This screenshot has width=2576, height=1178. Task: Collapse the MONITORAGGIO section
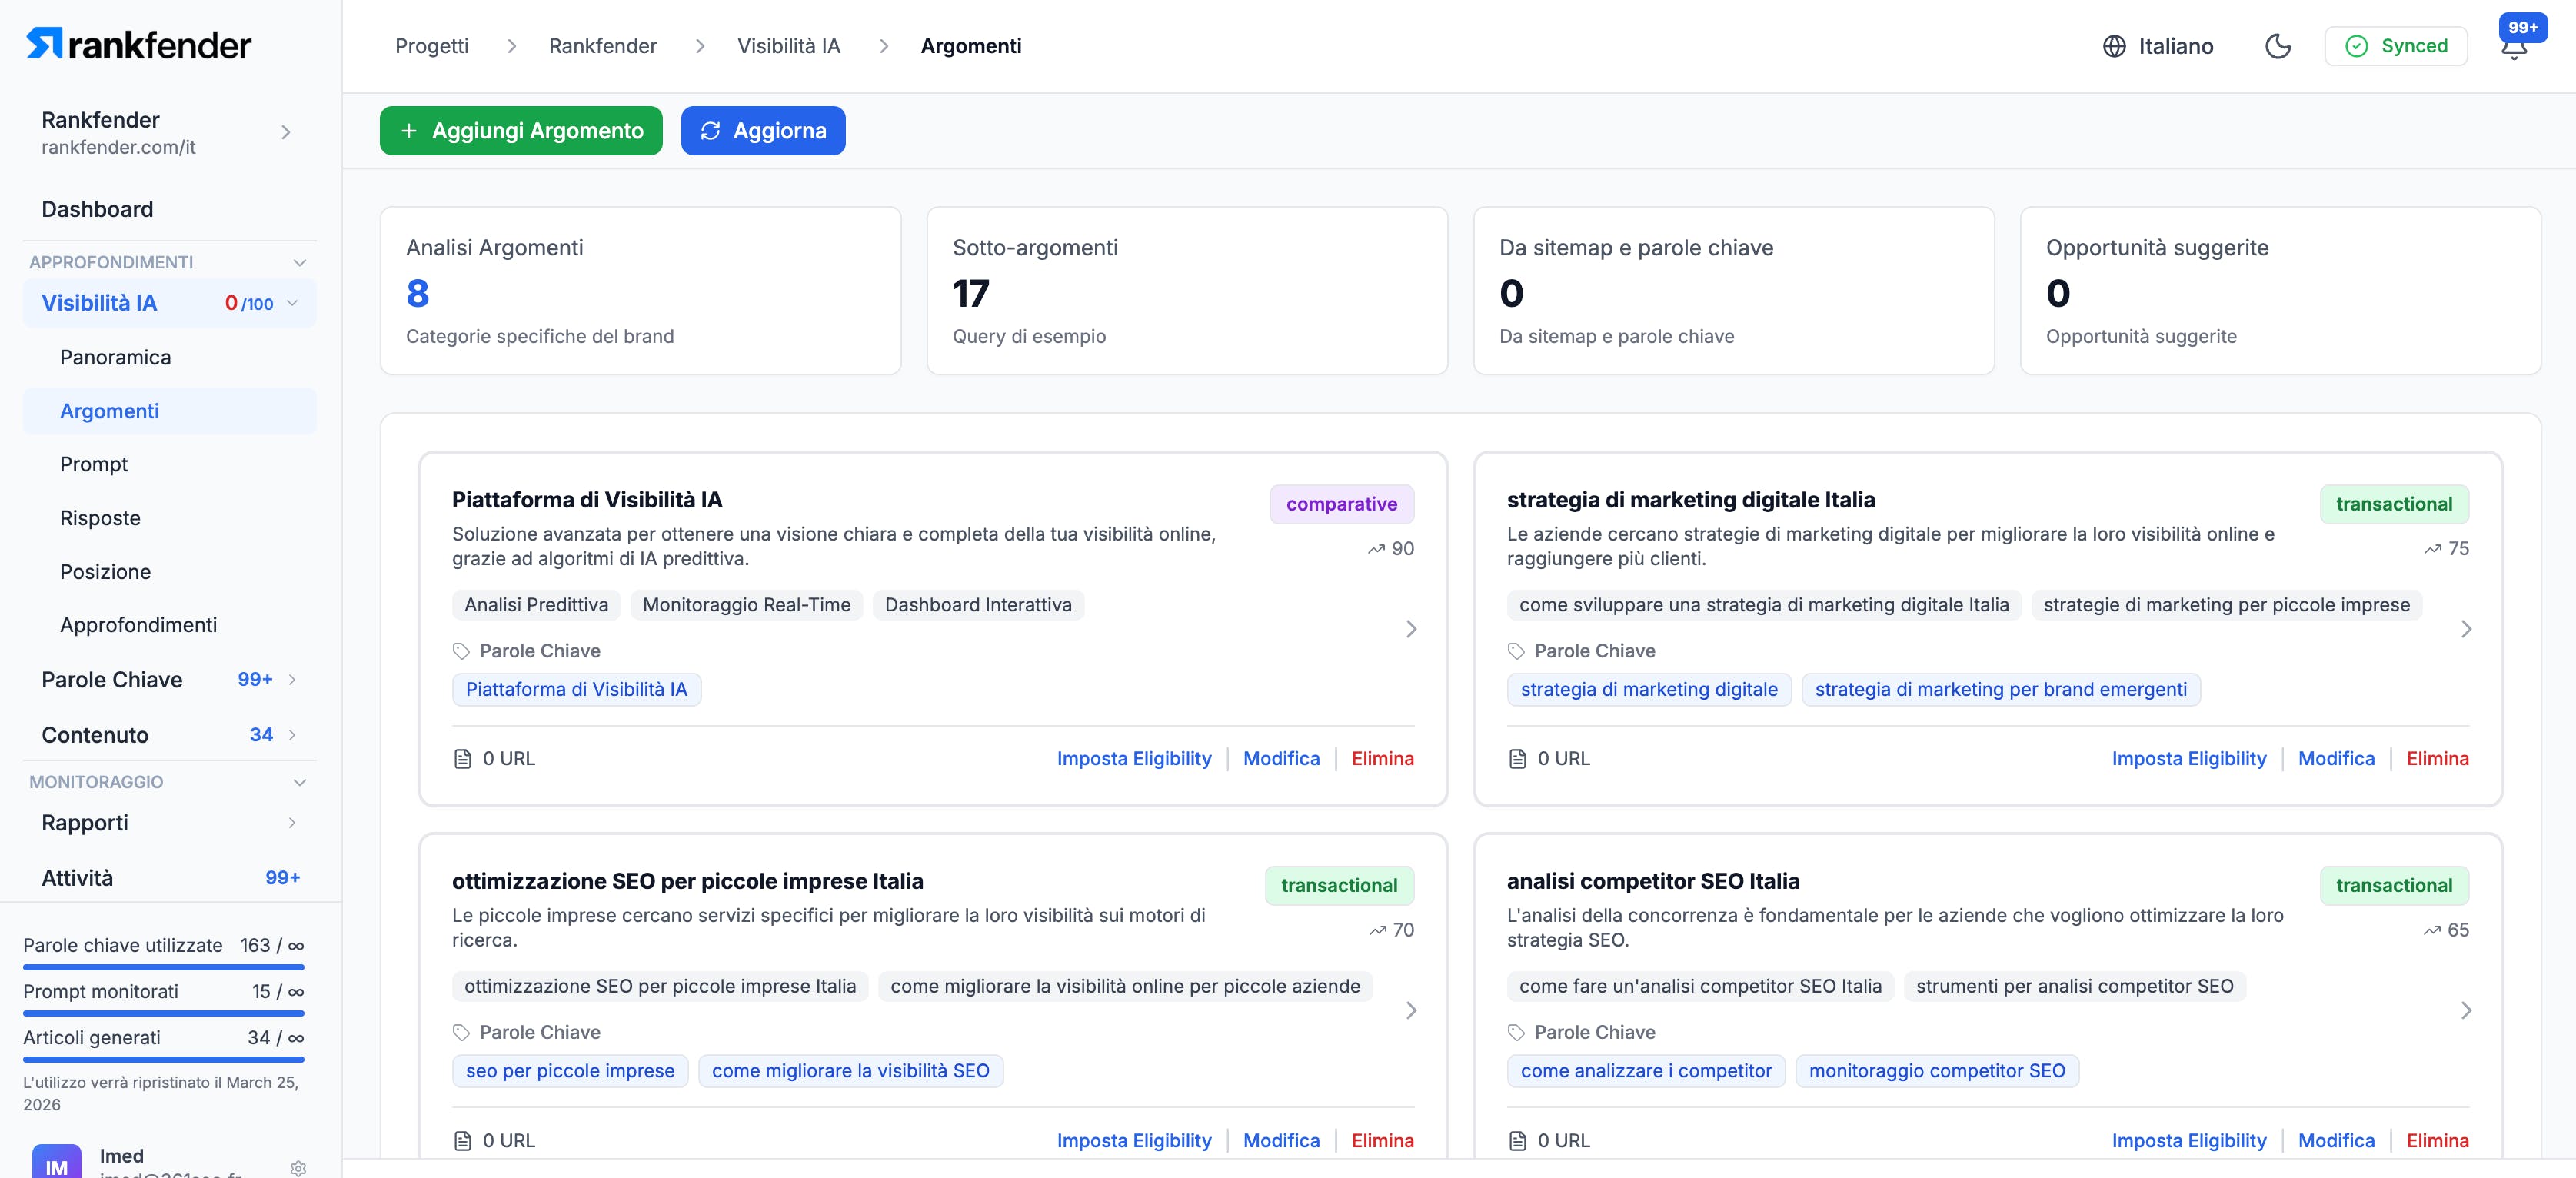[299, 782]
